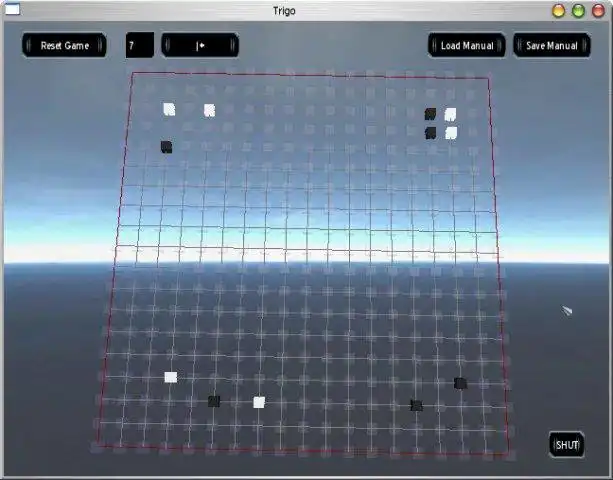The image size is (613, 480).
Task: Select upper black stone in top-right cluster
Action: click(x=430, y=114)
